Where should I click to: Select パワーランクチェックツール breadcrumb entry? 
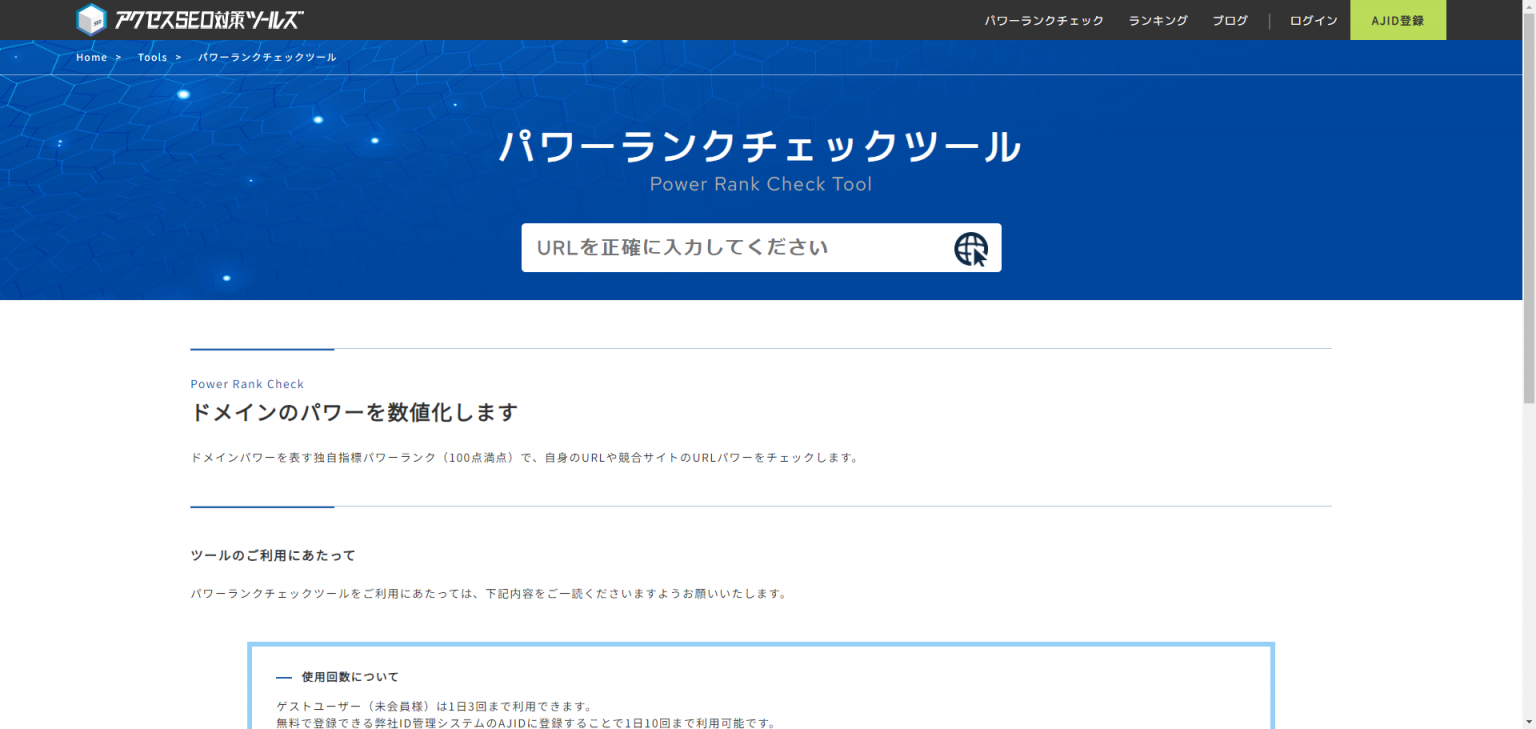tap(267, 57)
